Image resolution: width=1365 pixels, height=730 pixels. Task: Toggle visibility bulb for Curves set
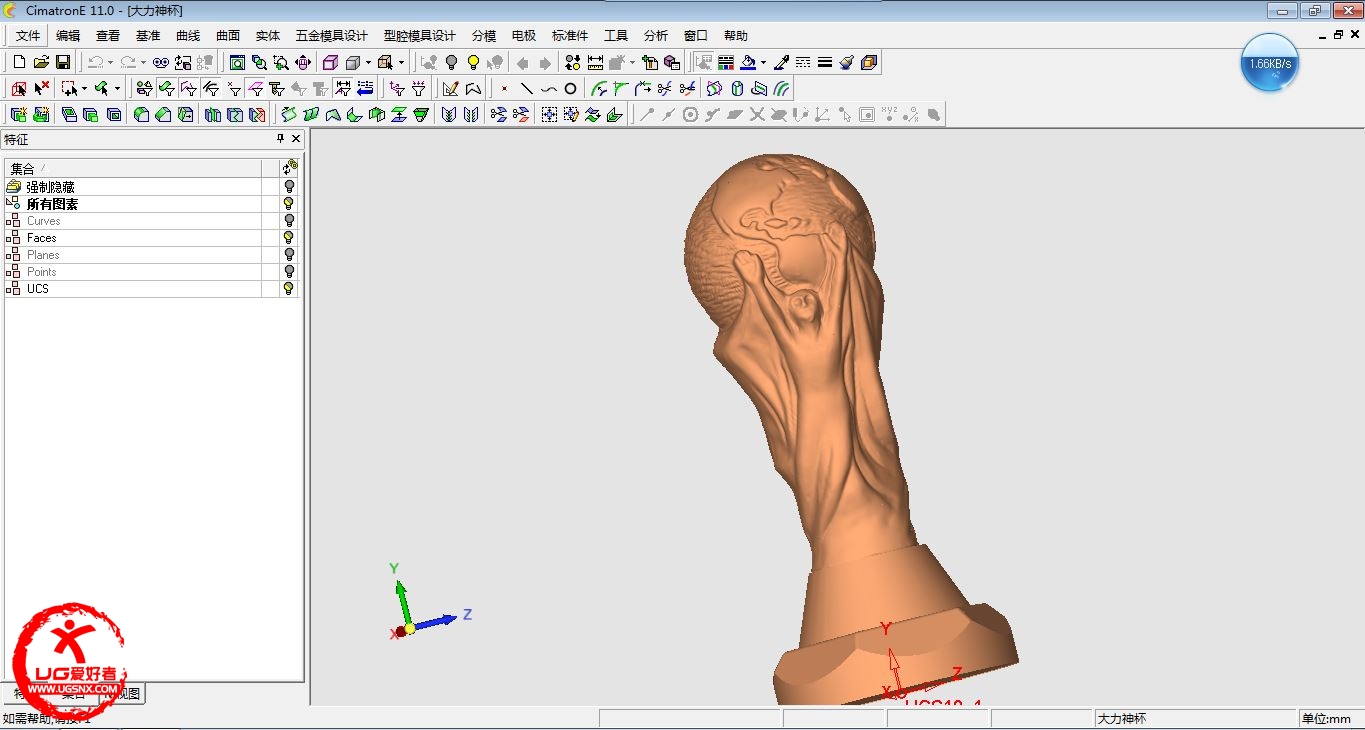(x=289, y=221)
